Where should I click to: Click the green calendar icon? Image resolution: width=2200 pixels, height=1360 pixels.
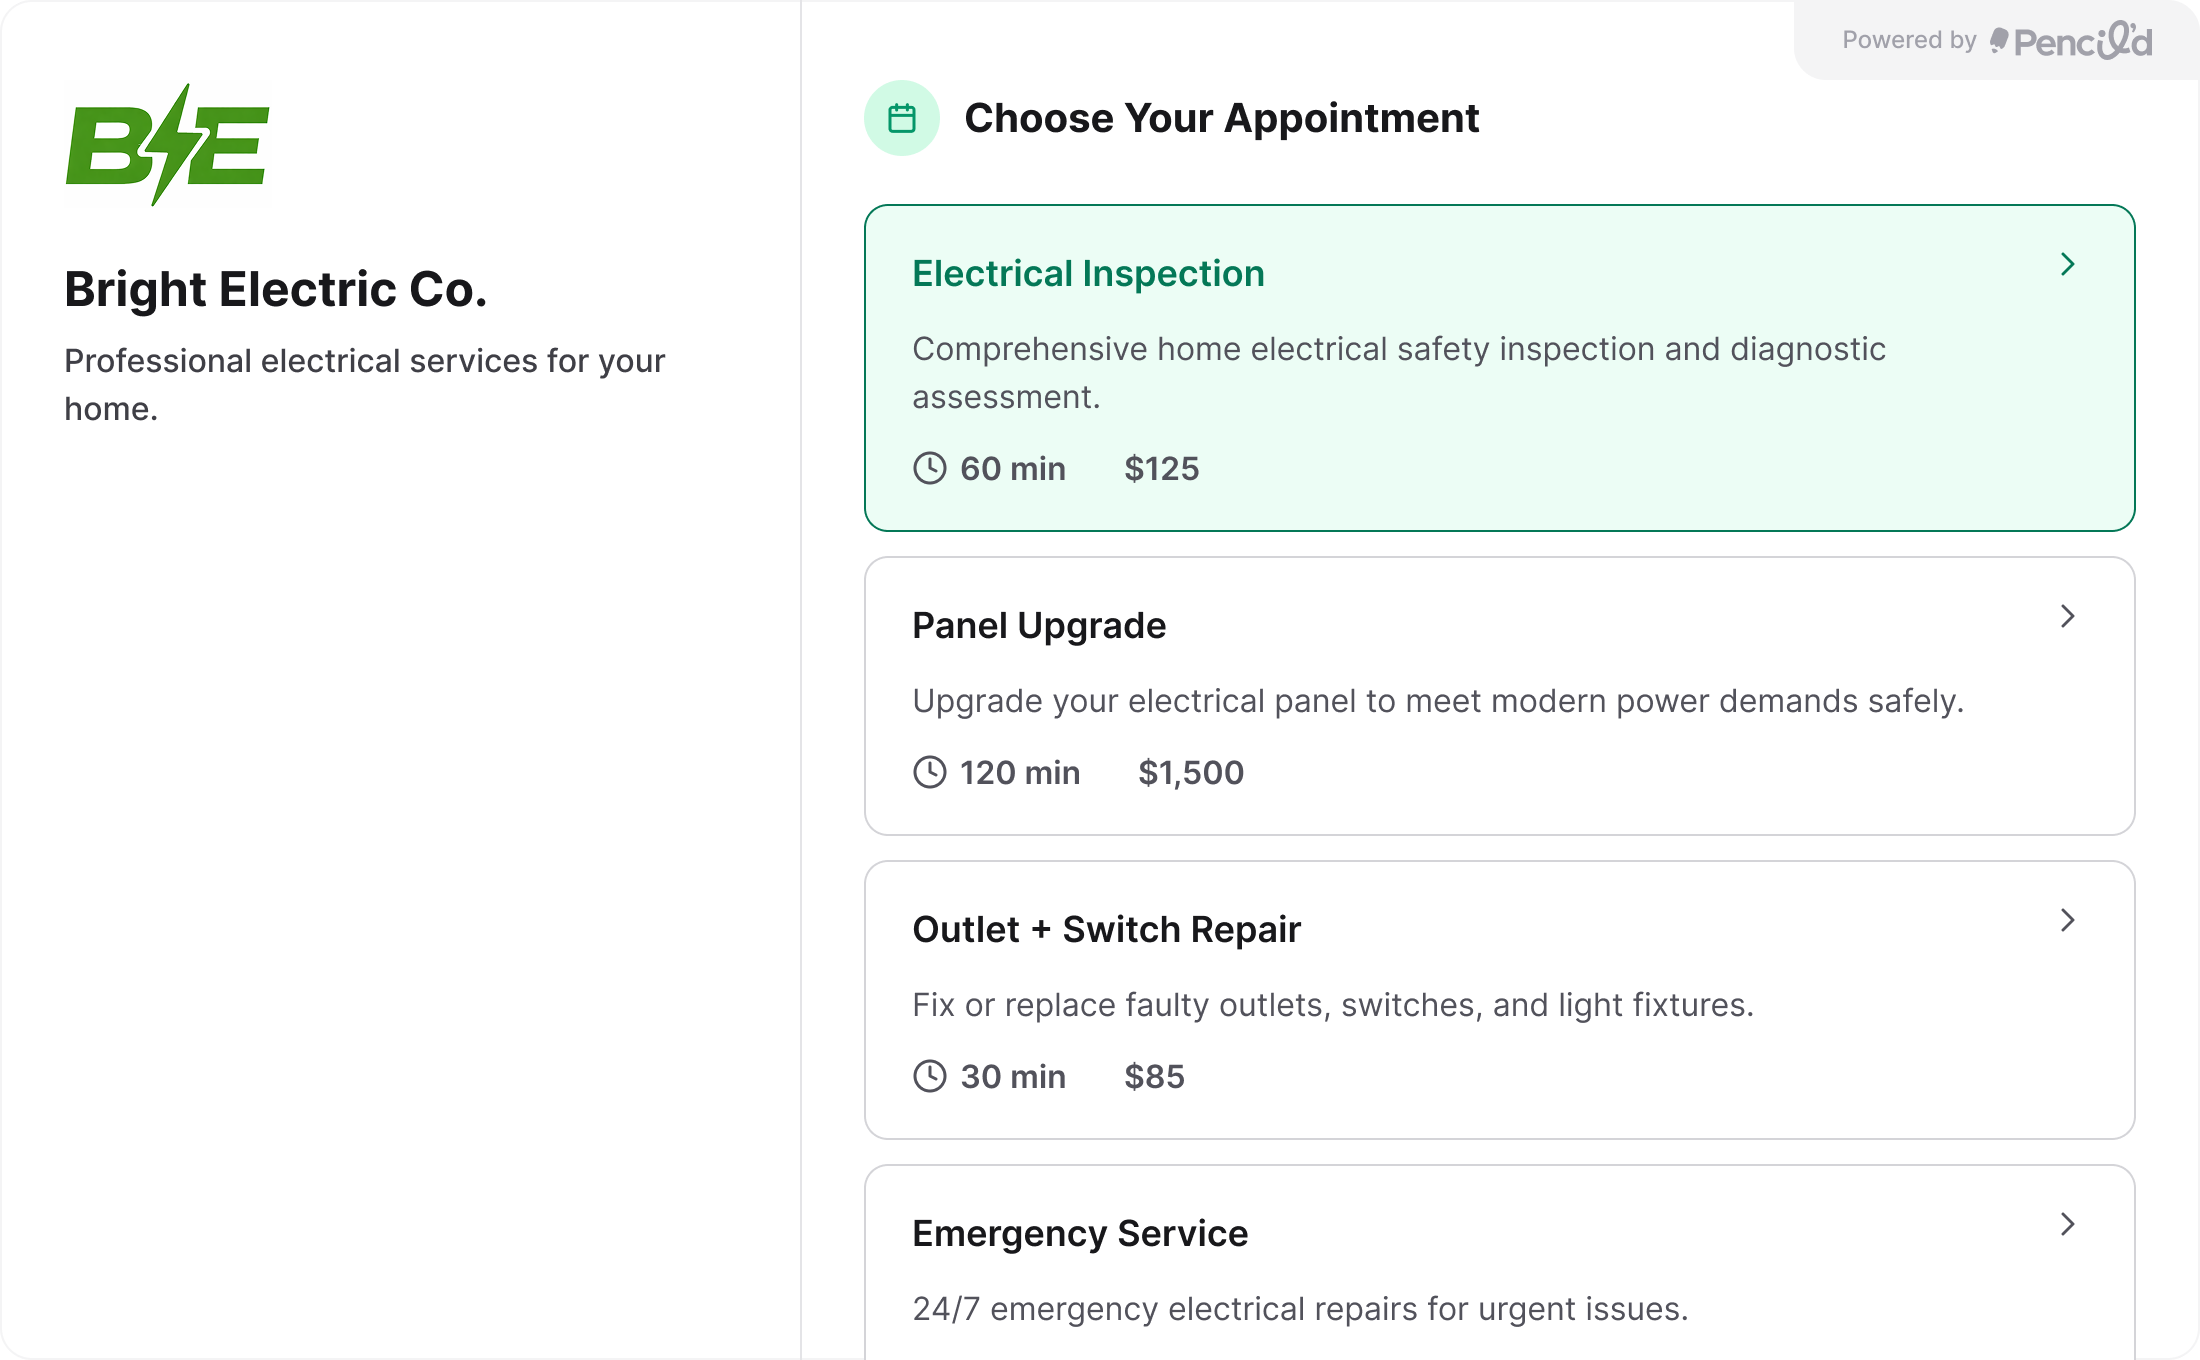901,117
